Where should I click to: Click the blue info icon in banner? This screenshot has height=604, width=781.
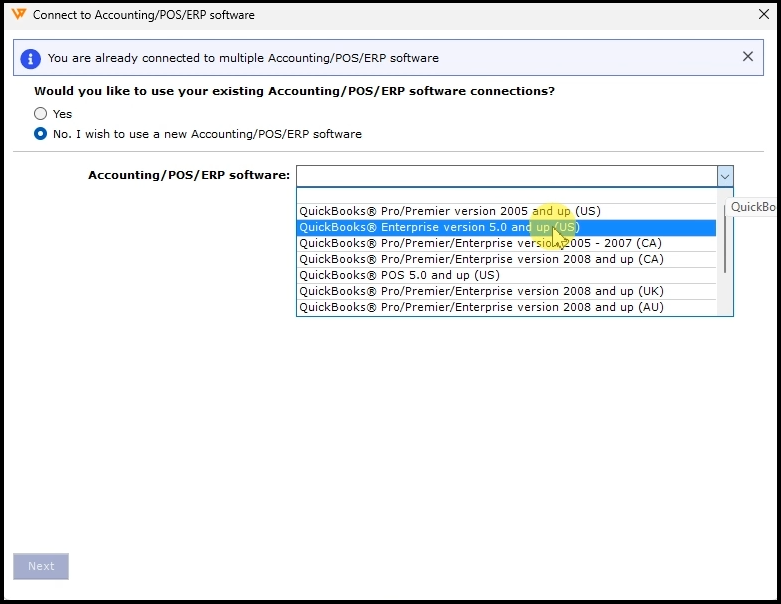click(x=30, y=58)
